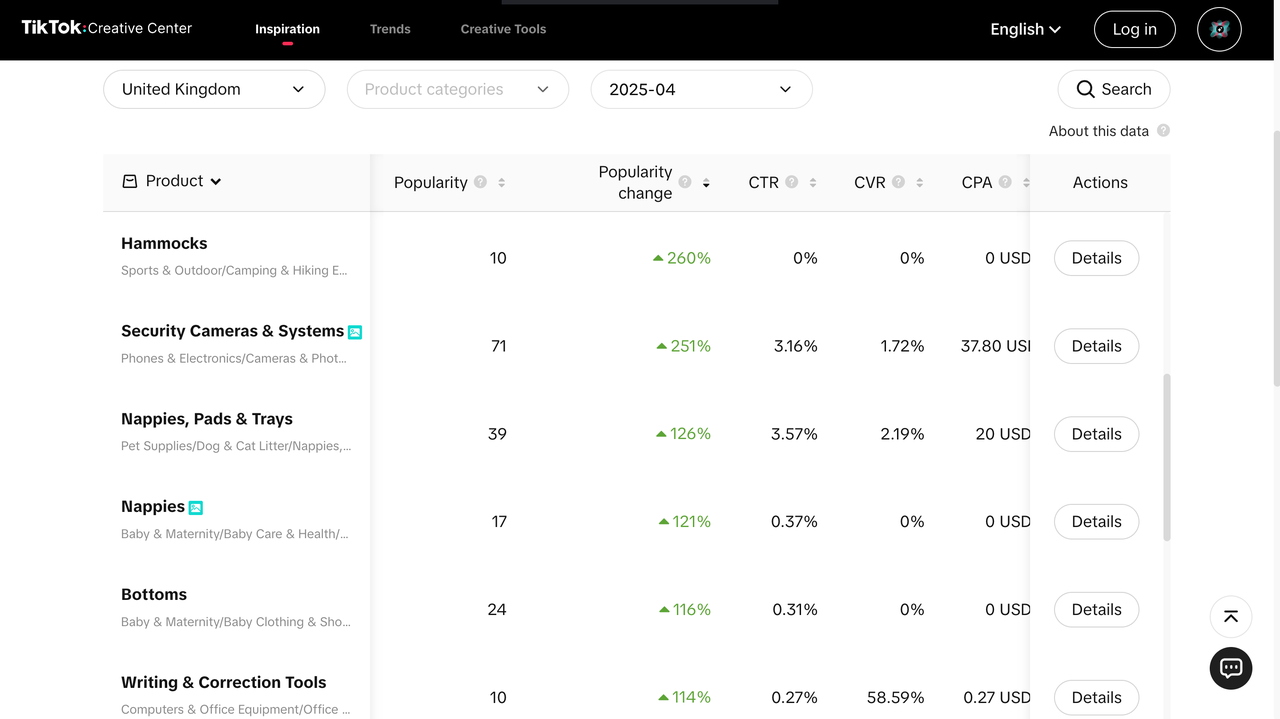Screen dimensions: 1280x719
Task: Click the TikTok Creative Center logo
Action: (107, 28)
